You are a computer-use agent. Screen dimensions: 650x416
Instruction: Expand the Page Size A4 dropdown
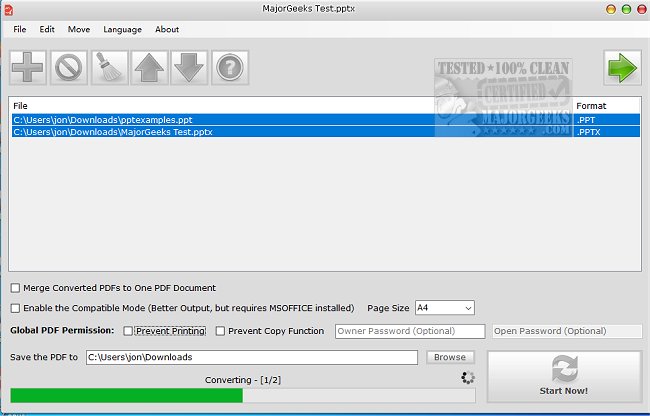tap(445, 308)
